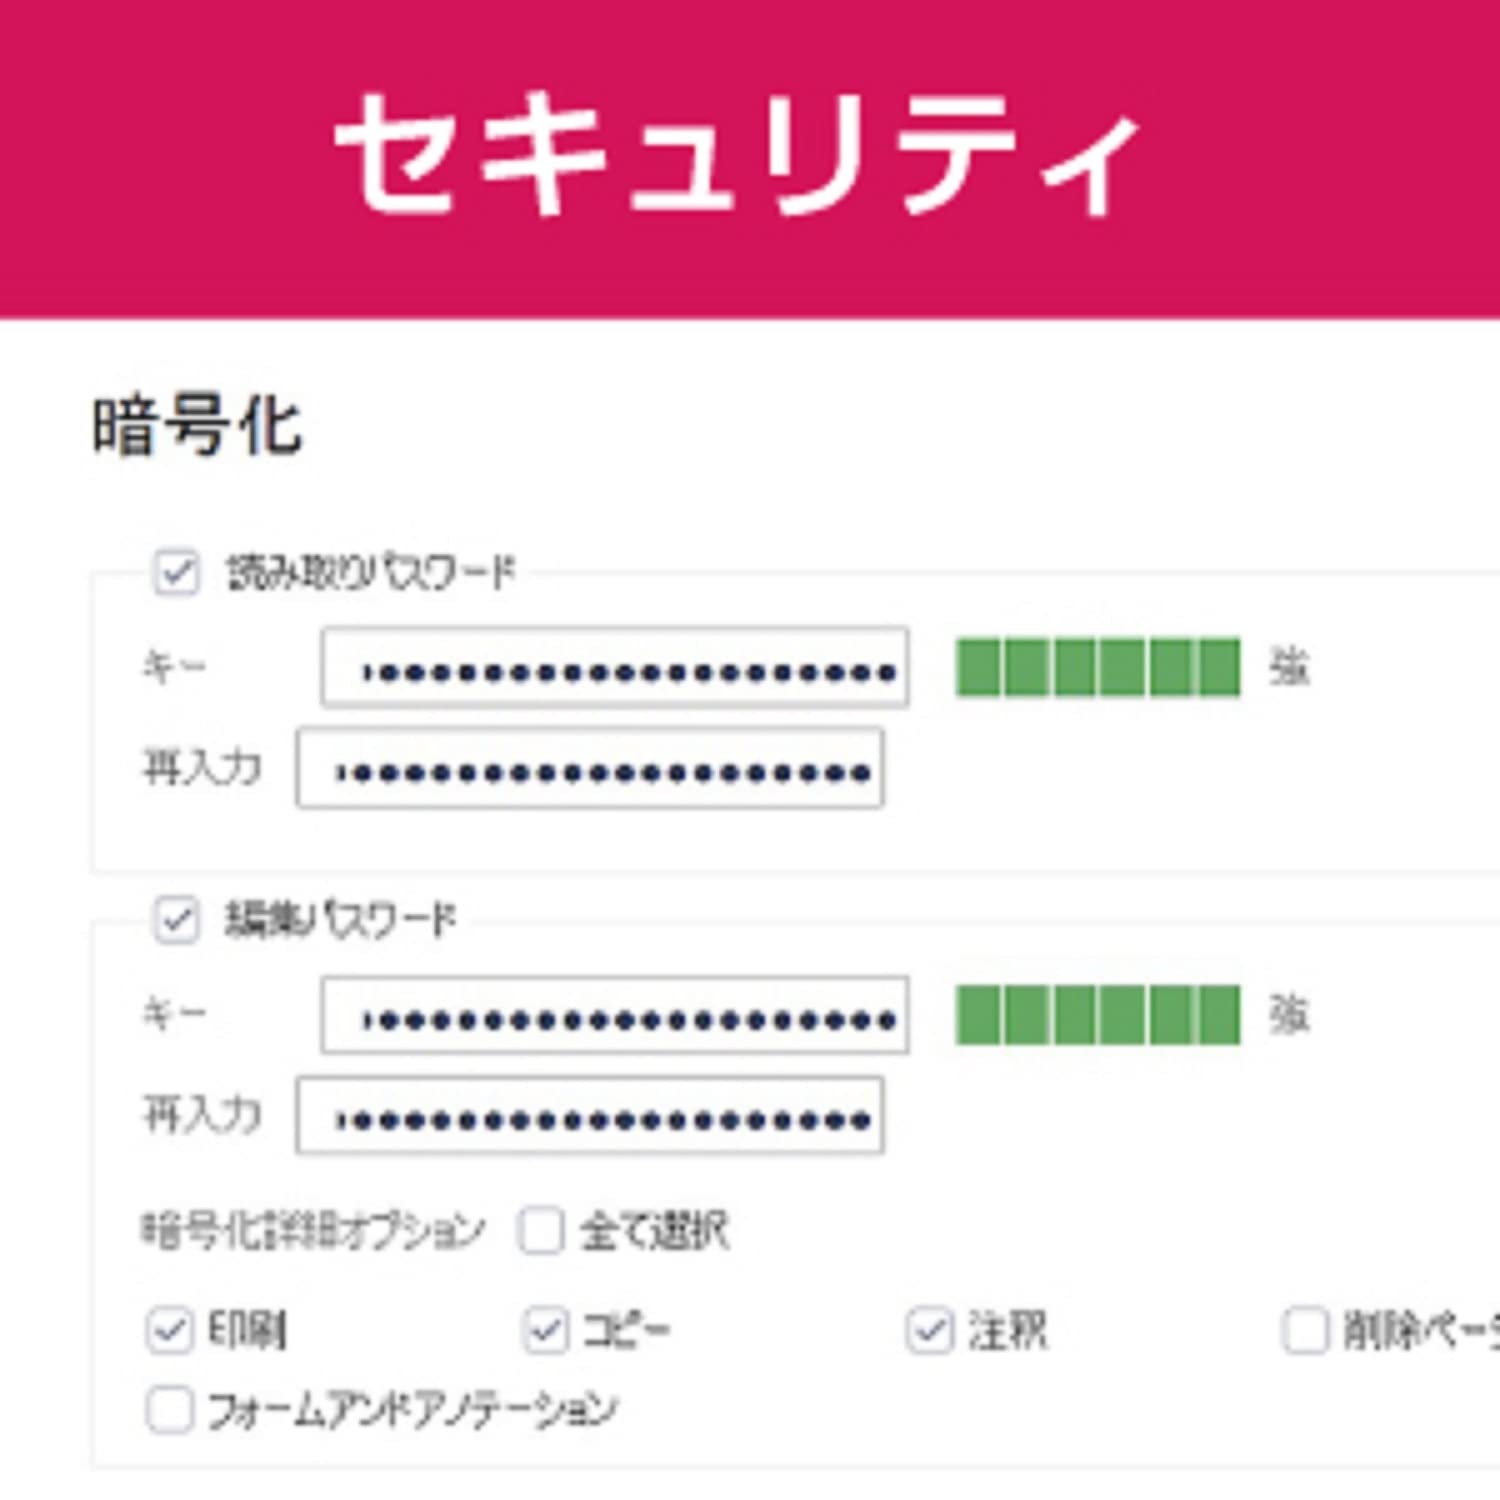Disable the 印刷 permission checkbox
1500x1500 pixels.
(x=169, y=1331)
